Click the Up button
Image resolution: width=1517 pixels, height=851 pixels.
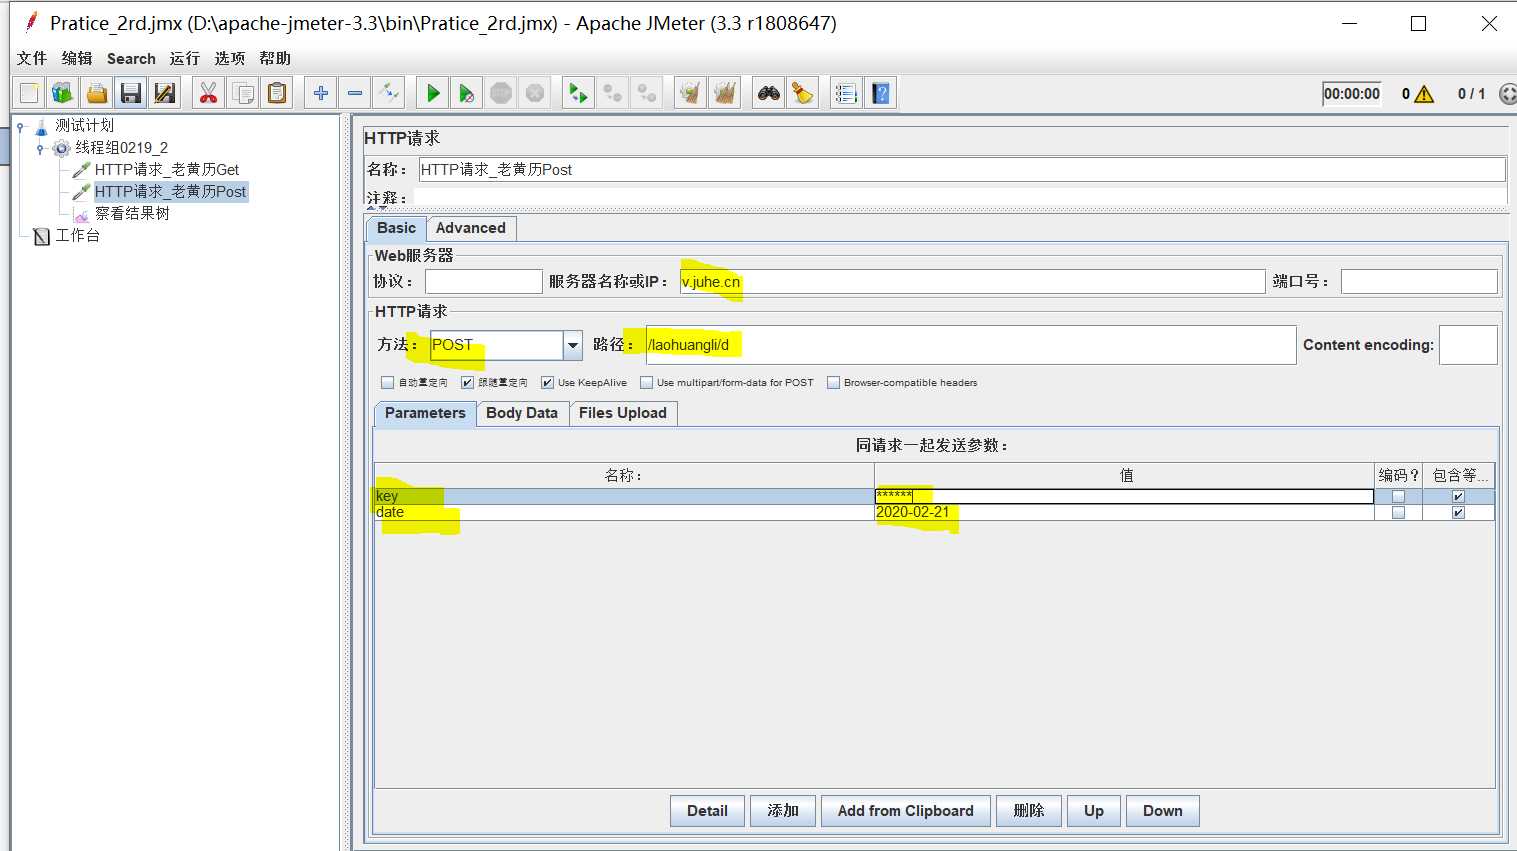pyautogui.click(x=1094, y=811)
